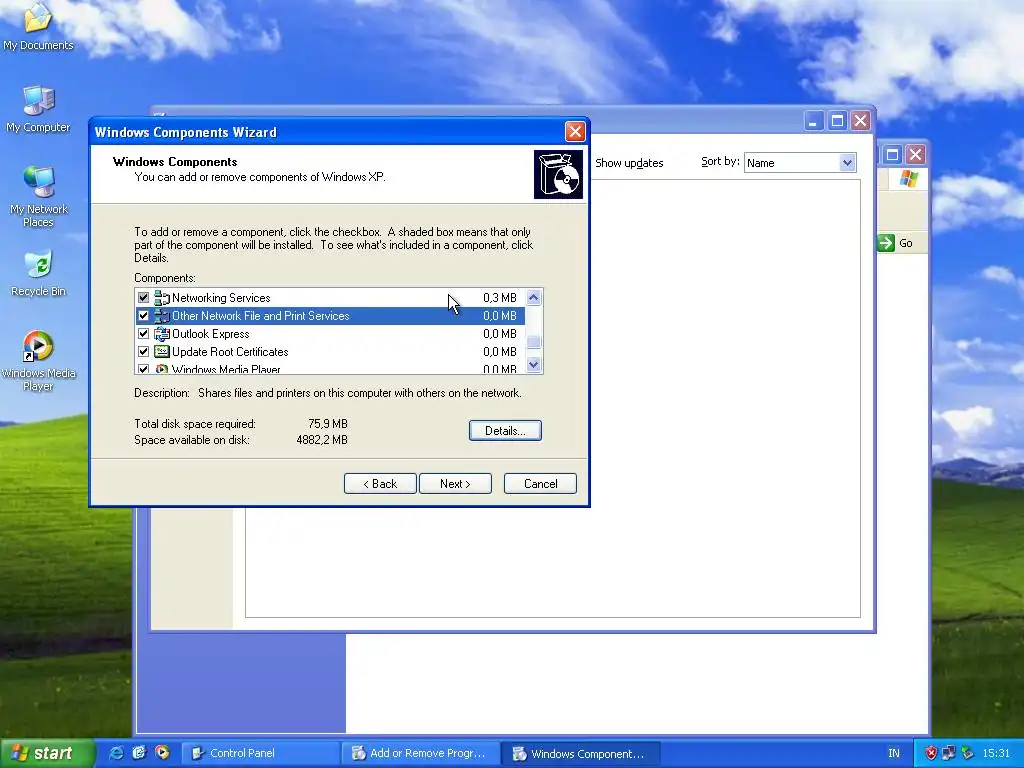
Task: Select the Outlook Express row text
Action: tap(211, 334)
